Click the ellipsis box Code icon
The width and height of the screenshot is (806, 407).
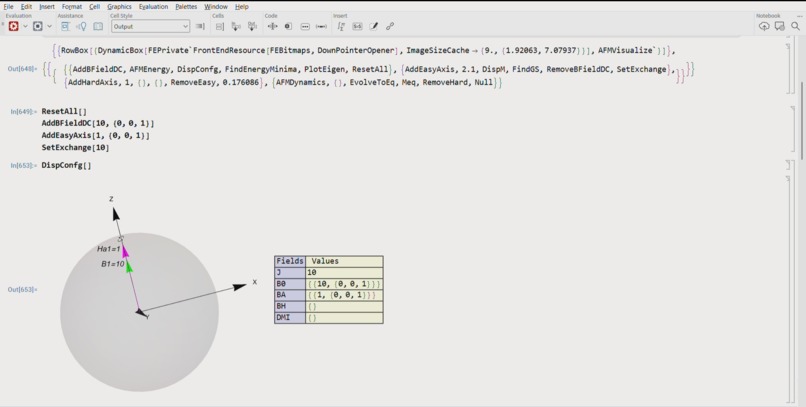point(305,26)
